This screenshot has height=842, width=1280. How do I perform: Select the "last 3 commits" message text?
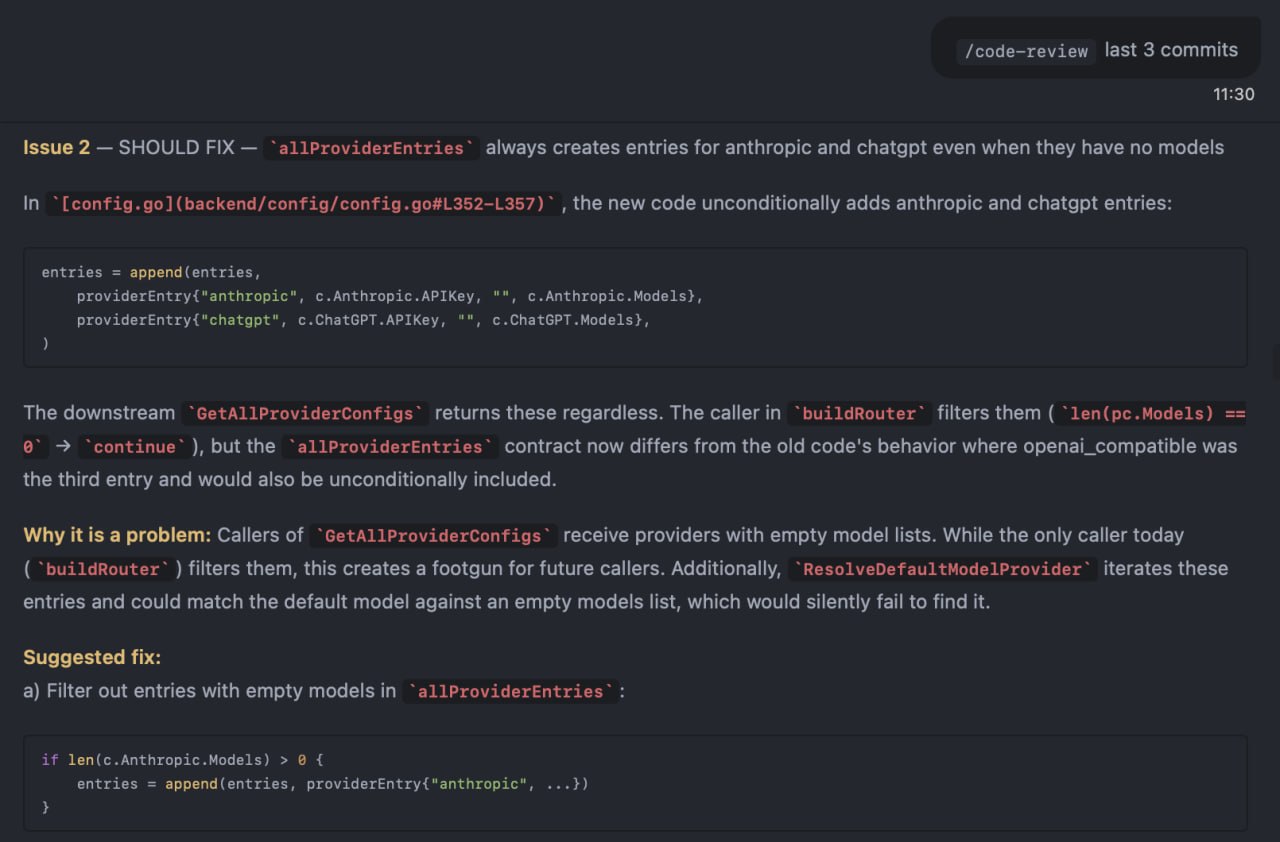pos(1171,50)
